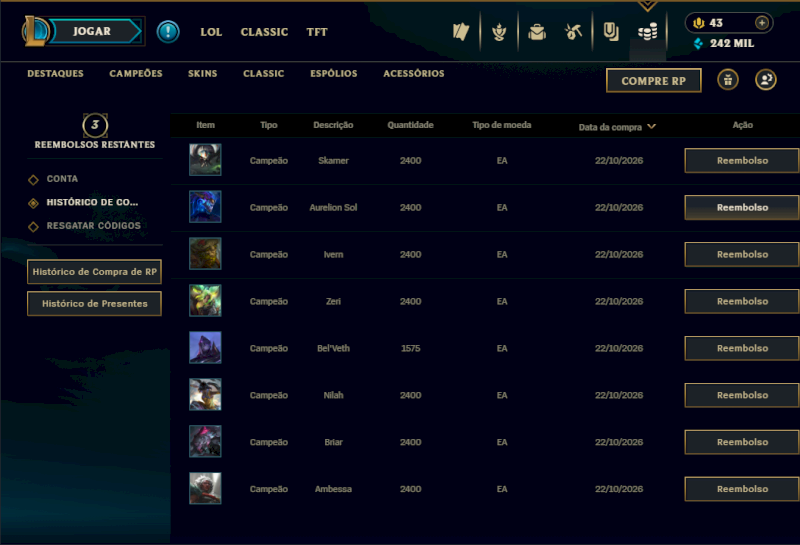Open the account profile icon
The height and width of the screenshot is (545, 800).
click(766, 80)
